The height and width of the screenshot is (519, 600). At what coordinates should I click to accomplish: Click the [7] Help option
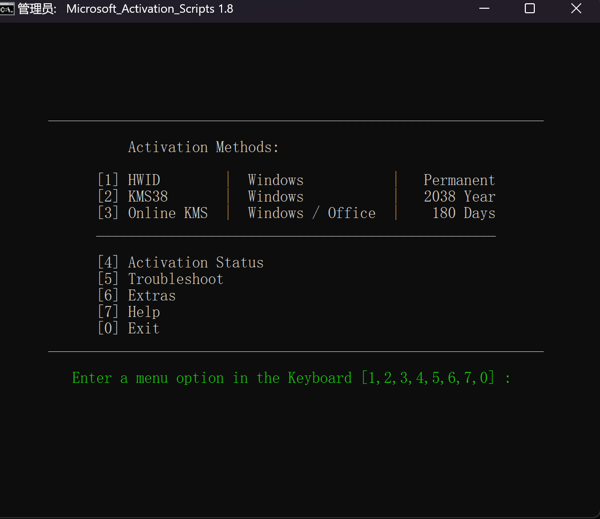point(128,312)
